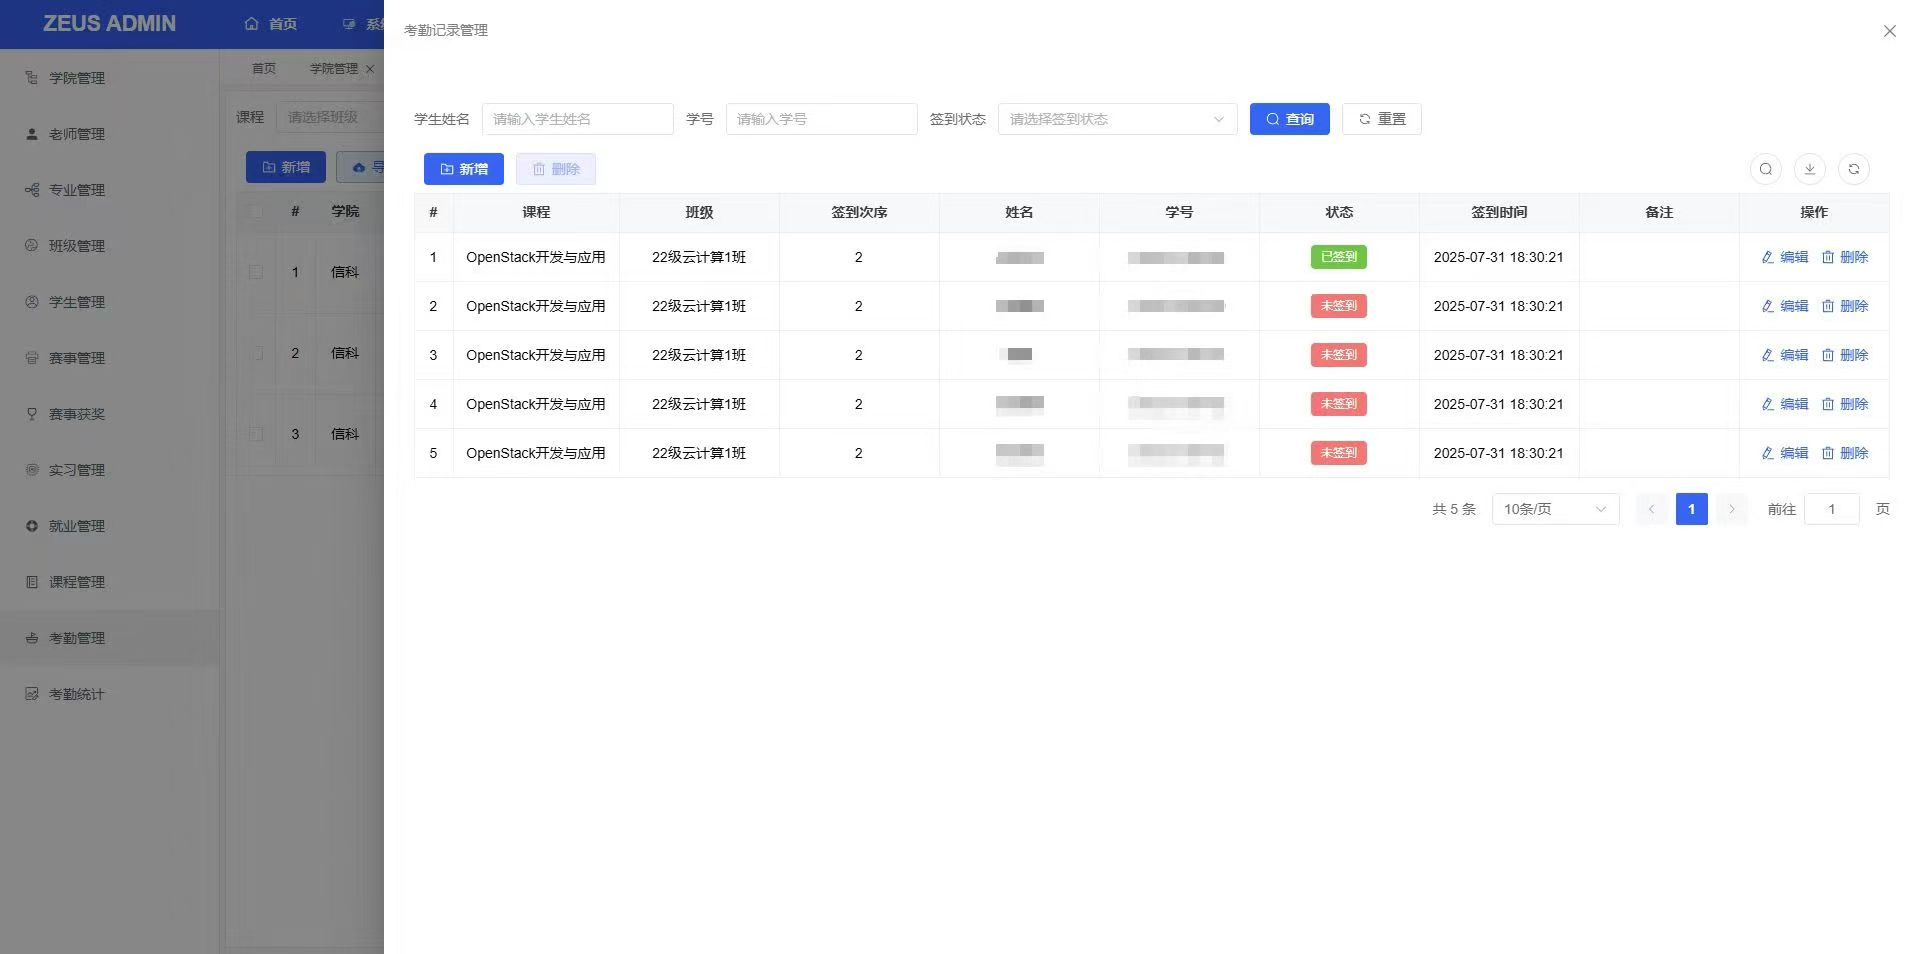1920x954 pixels.
Task: Expand the 10条/页 page size selector
Action: (1555, 509)
